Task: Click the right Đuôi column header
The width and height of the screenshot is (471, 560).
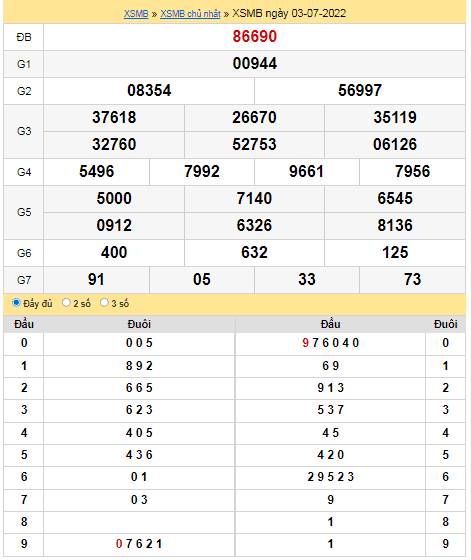Action: 445,324
